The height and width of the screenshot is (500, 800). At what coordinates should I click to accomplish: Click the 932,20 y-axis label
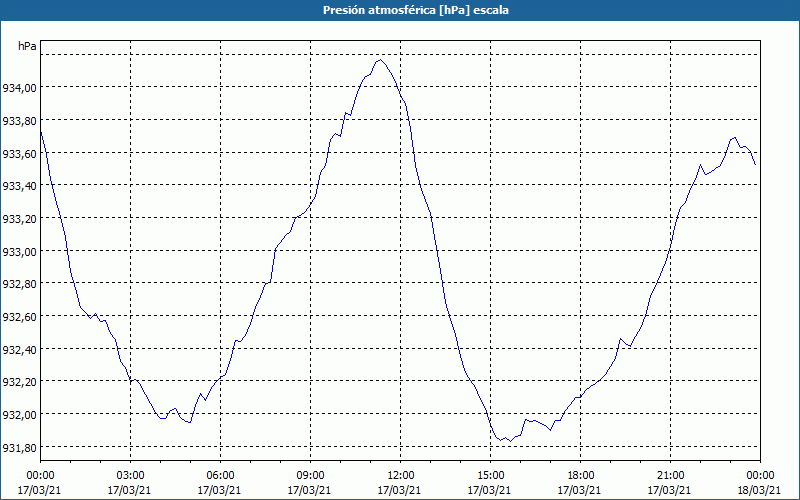click(x=19, y=382)
